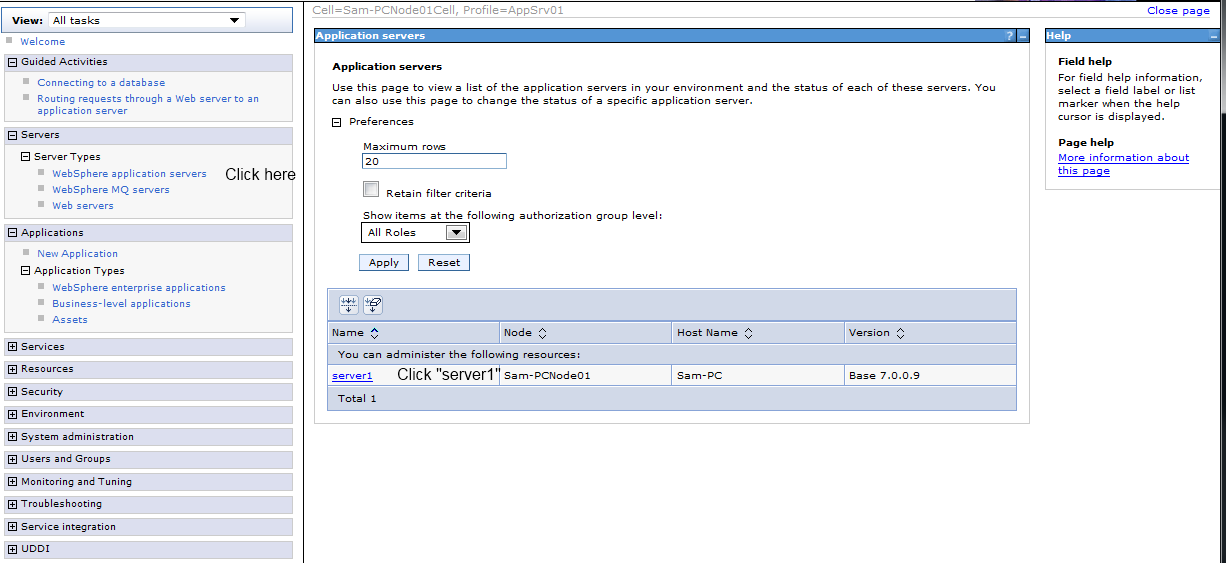This screenshot has width=1226, height=563.
Task: Open WebSphere application servers link
Action: click(x=129, y=174)
